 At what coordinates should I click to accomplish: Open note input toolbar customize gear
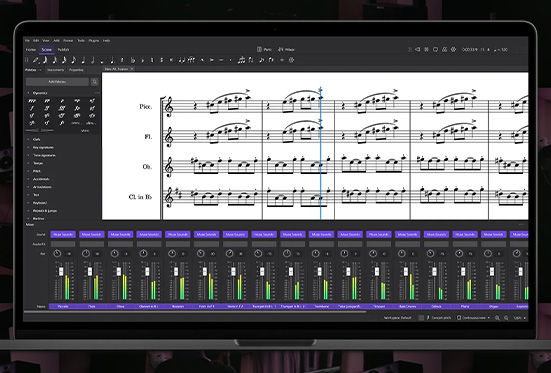[291, 60]
